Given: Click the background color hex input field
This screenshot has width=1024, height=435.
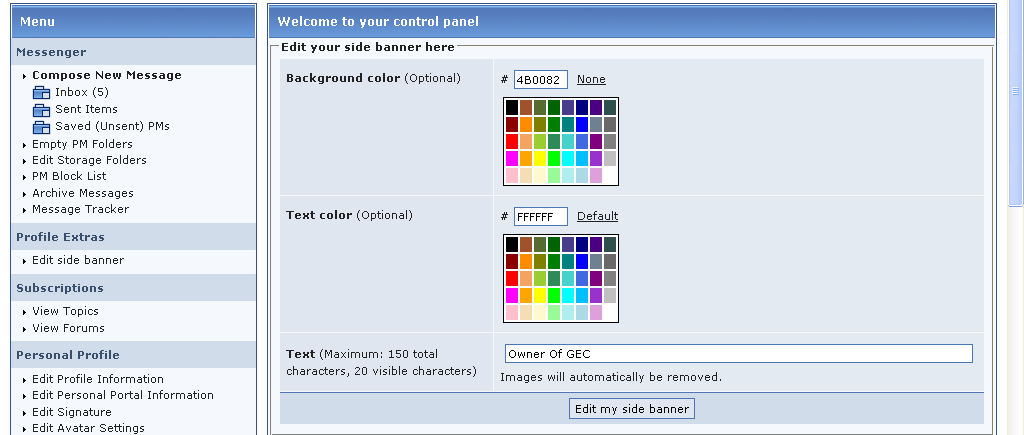Looking at the screenshot, I should point(540,79).
